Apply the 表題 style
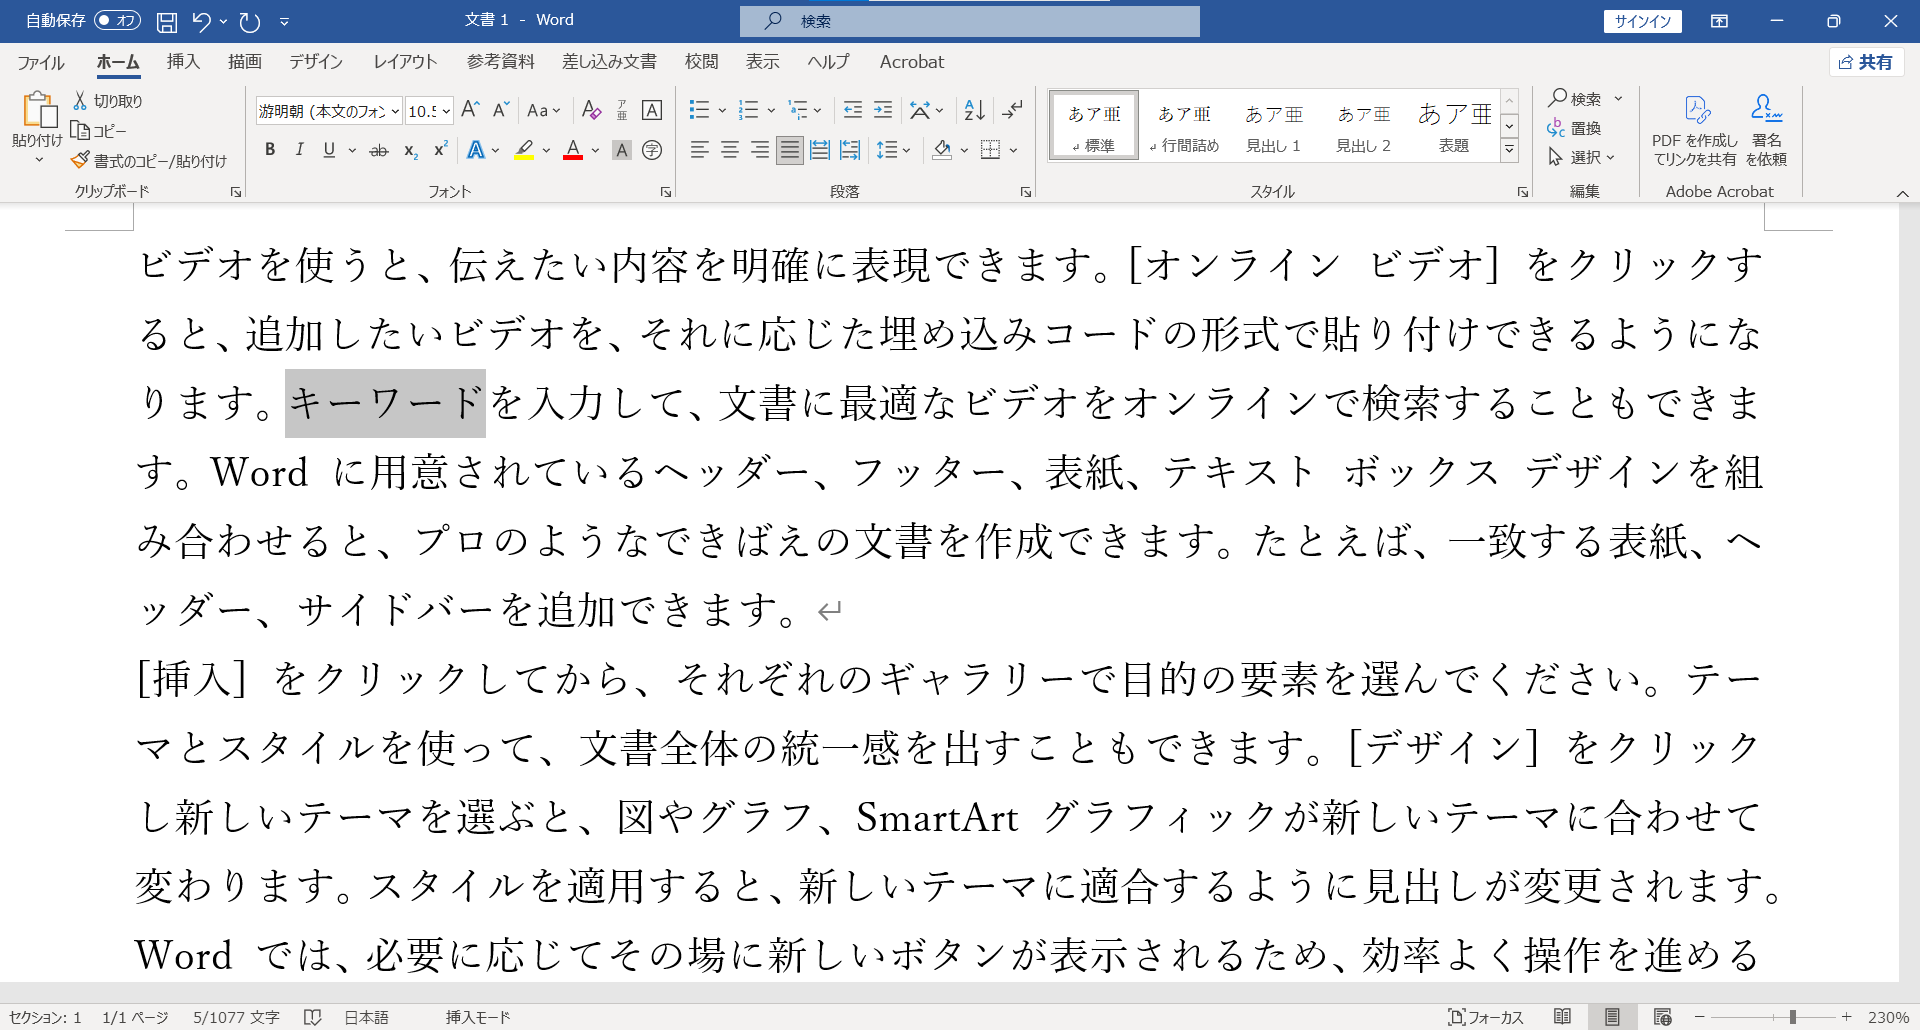The image size is (1920, 1030). (x=1454, y=126)
